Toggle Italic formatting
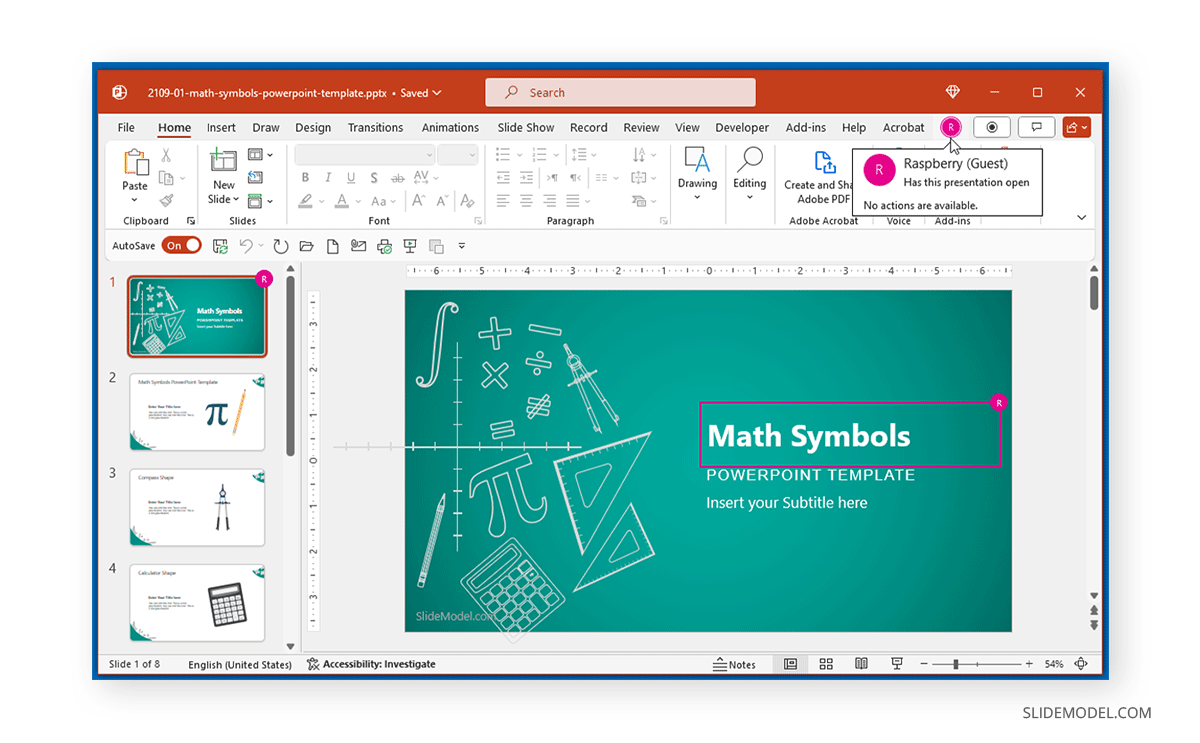The width and height of the screenshot is (1200, 743). click(x=328, y=178)
